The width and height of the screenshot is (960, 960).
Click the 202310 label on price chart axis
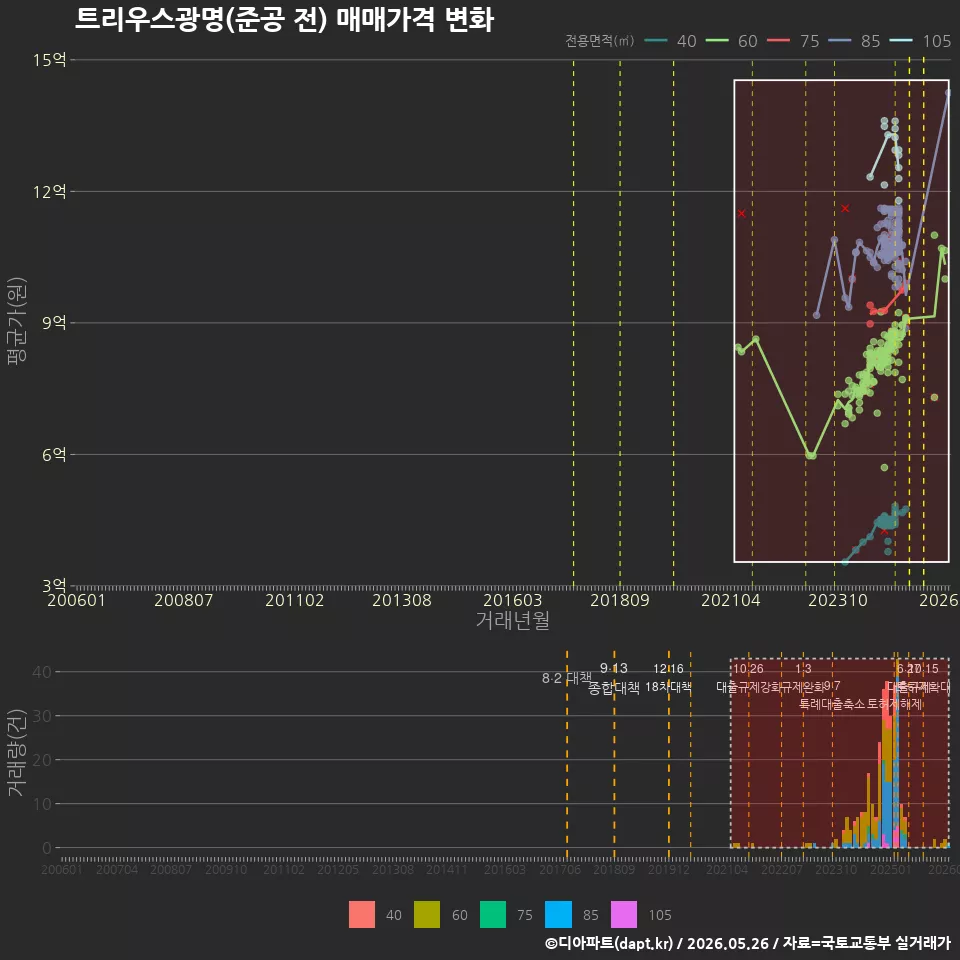tap(838, 600)
